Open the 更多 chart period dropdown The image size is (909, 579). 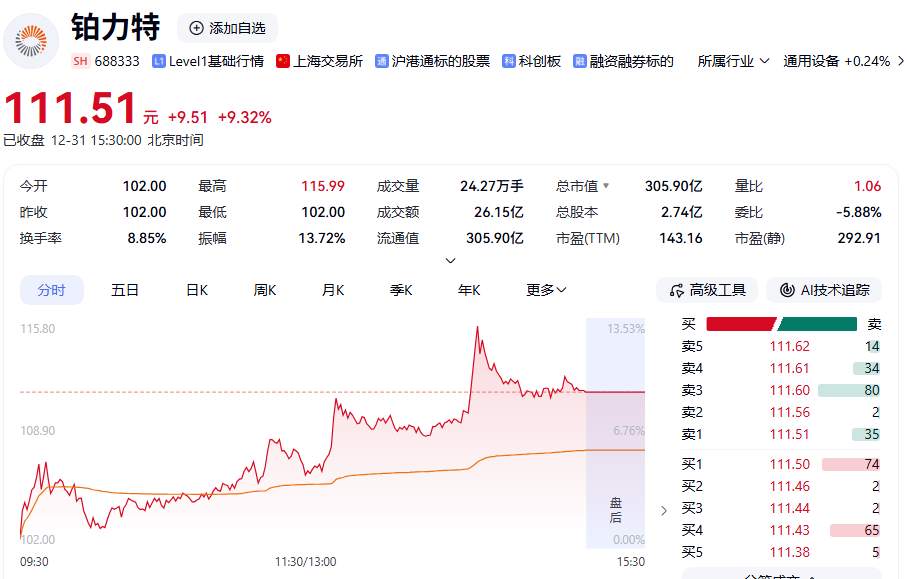pyautogui.click(x=545, y=289)
